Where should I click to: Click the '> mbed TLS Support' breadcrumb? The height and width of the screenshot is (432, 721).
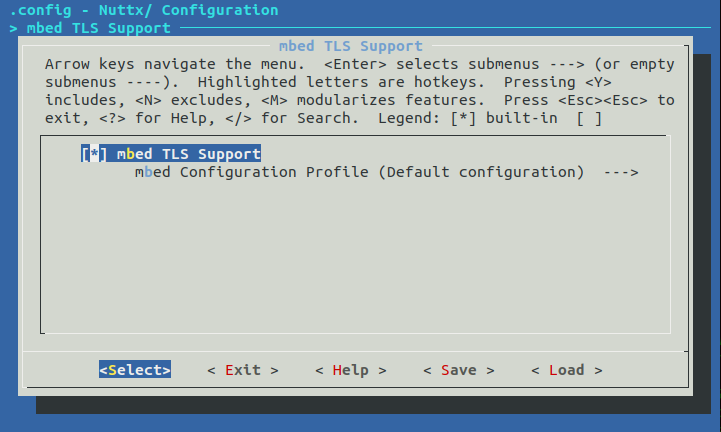click(90, 28)
